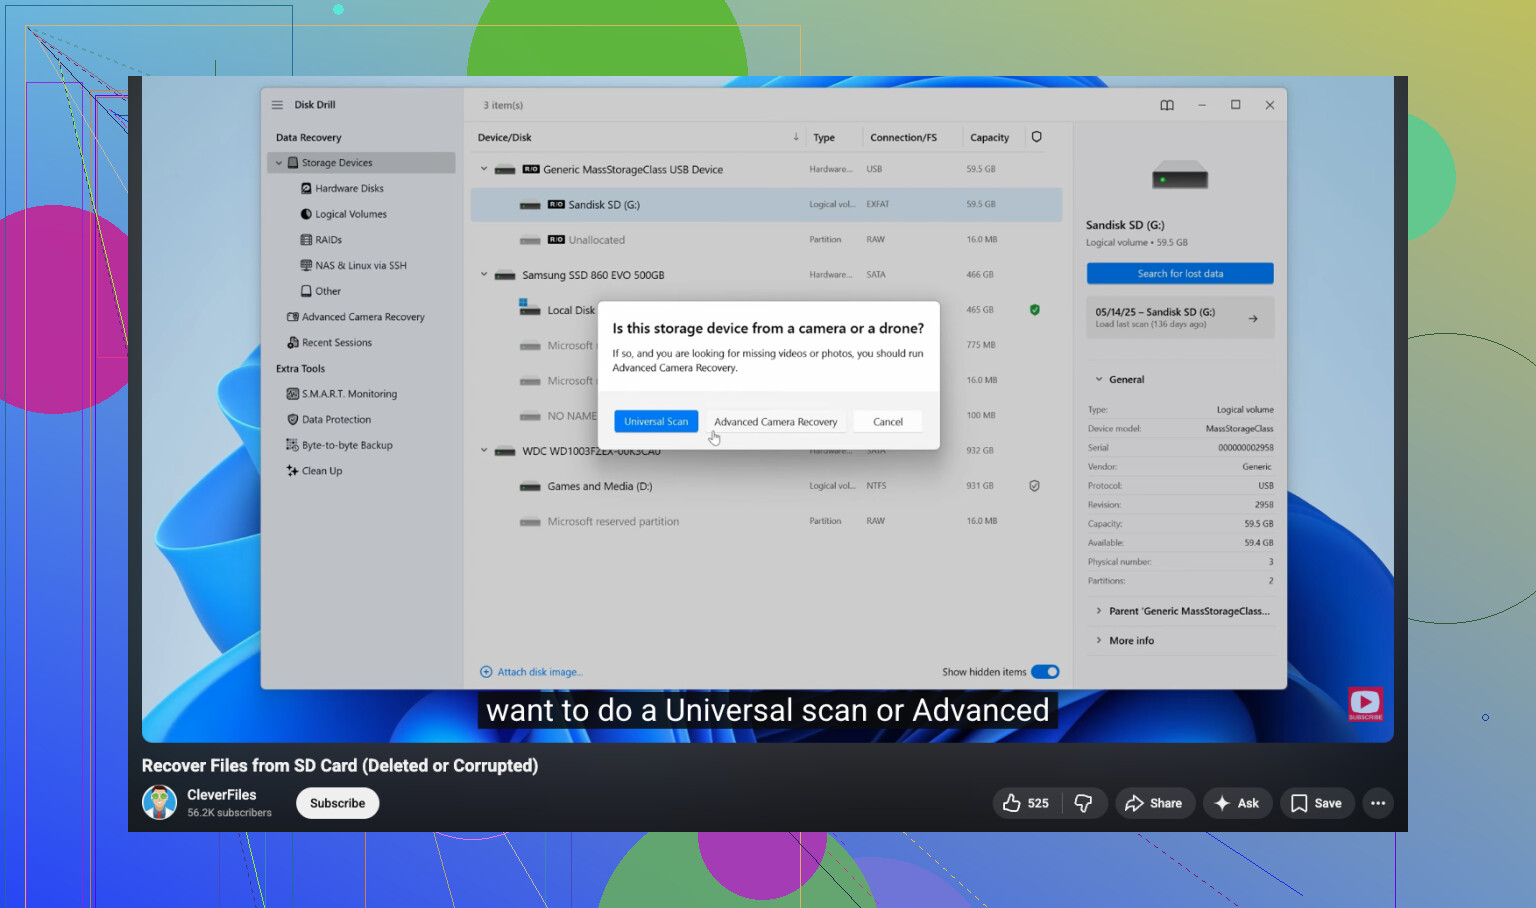Click the shield column header icon

click(x=1036, y=137)
